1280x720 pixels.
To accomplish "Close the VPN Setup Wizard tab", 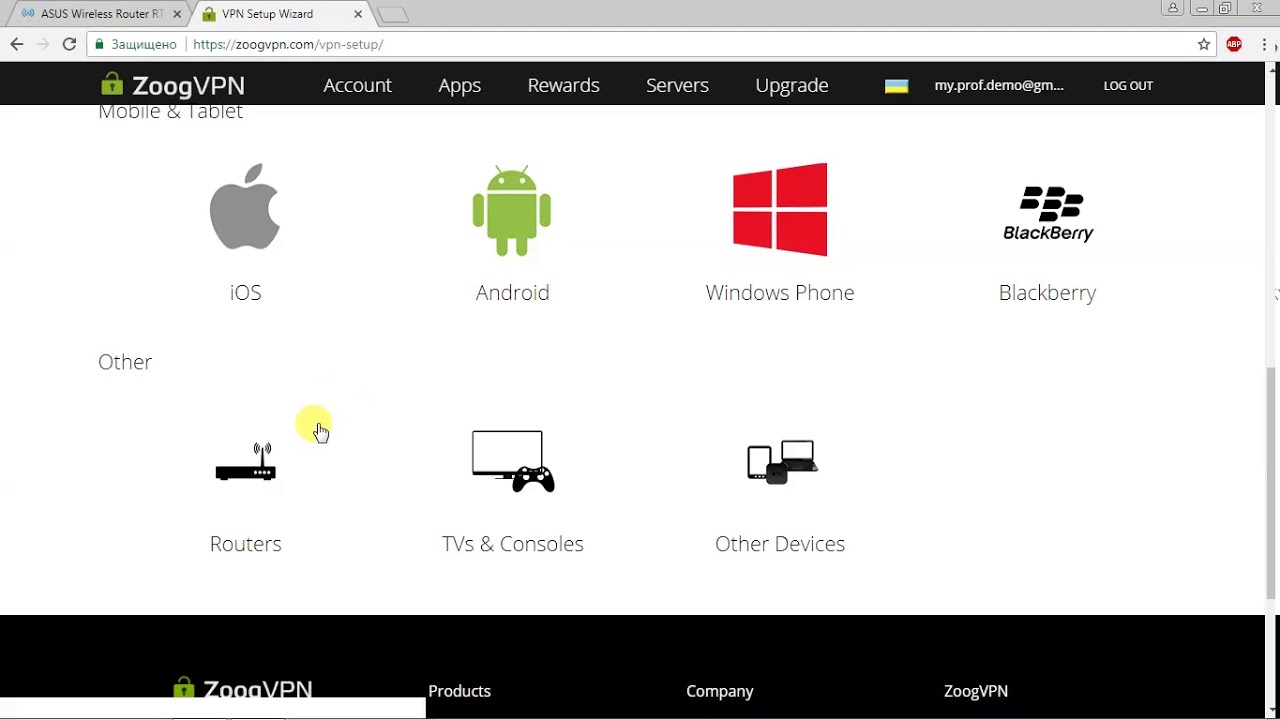I will (x=358, y=14).
